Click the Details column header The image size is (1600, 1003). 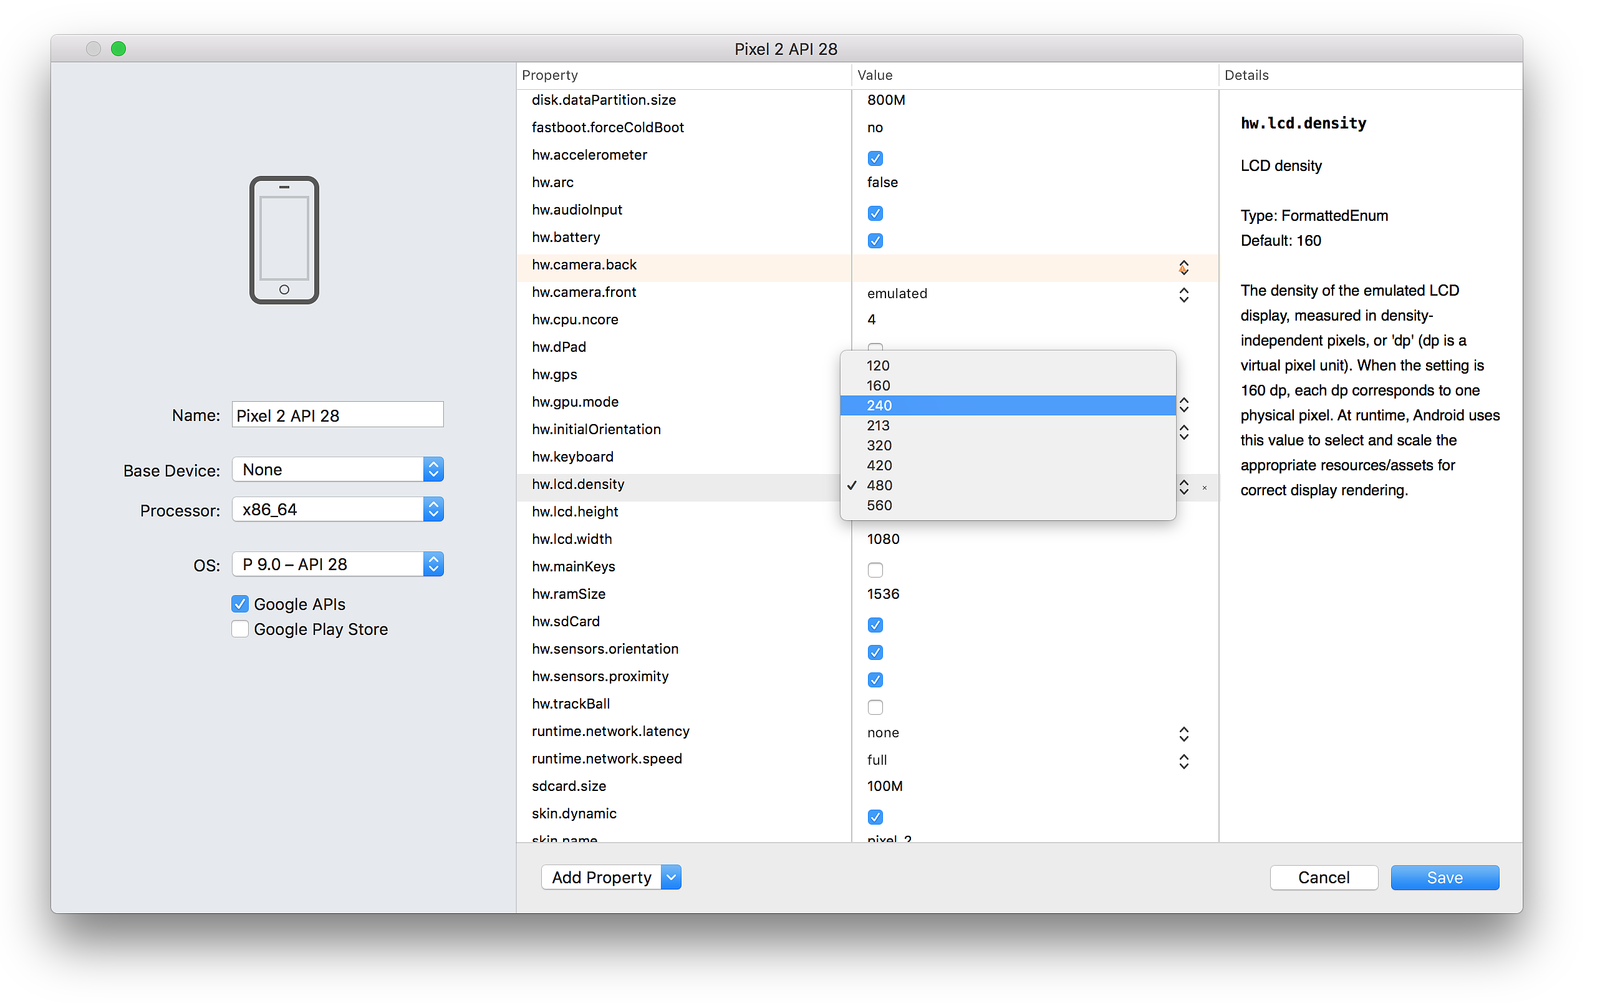click(x=1371, y=75)
